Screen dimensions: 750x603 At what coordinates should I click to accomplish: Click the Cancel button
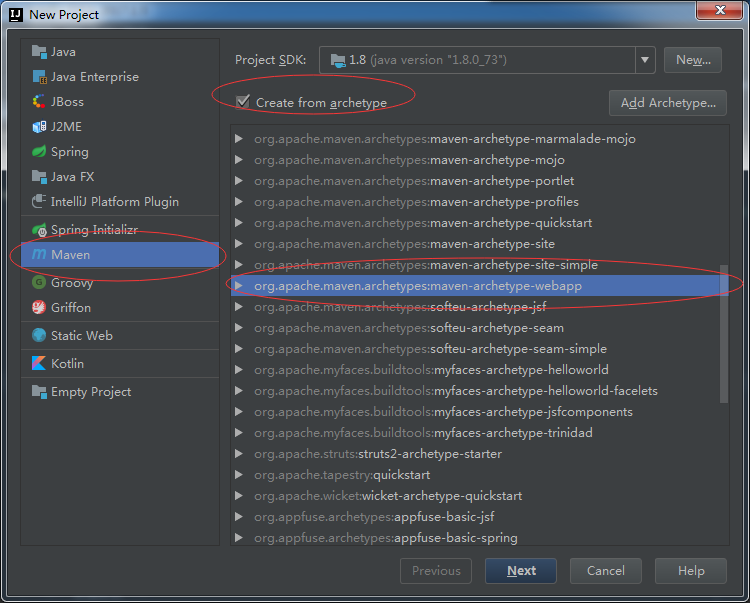coord(606,570)
